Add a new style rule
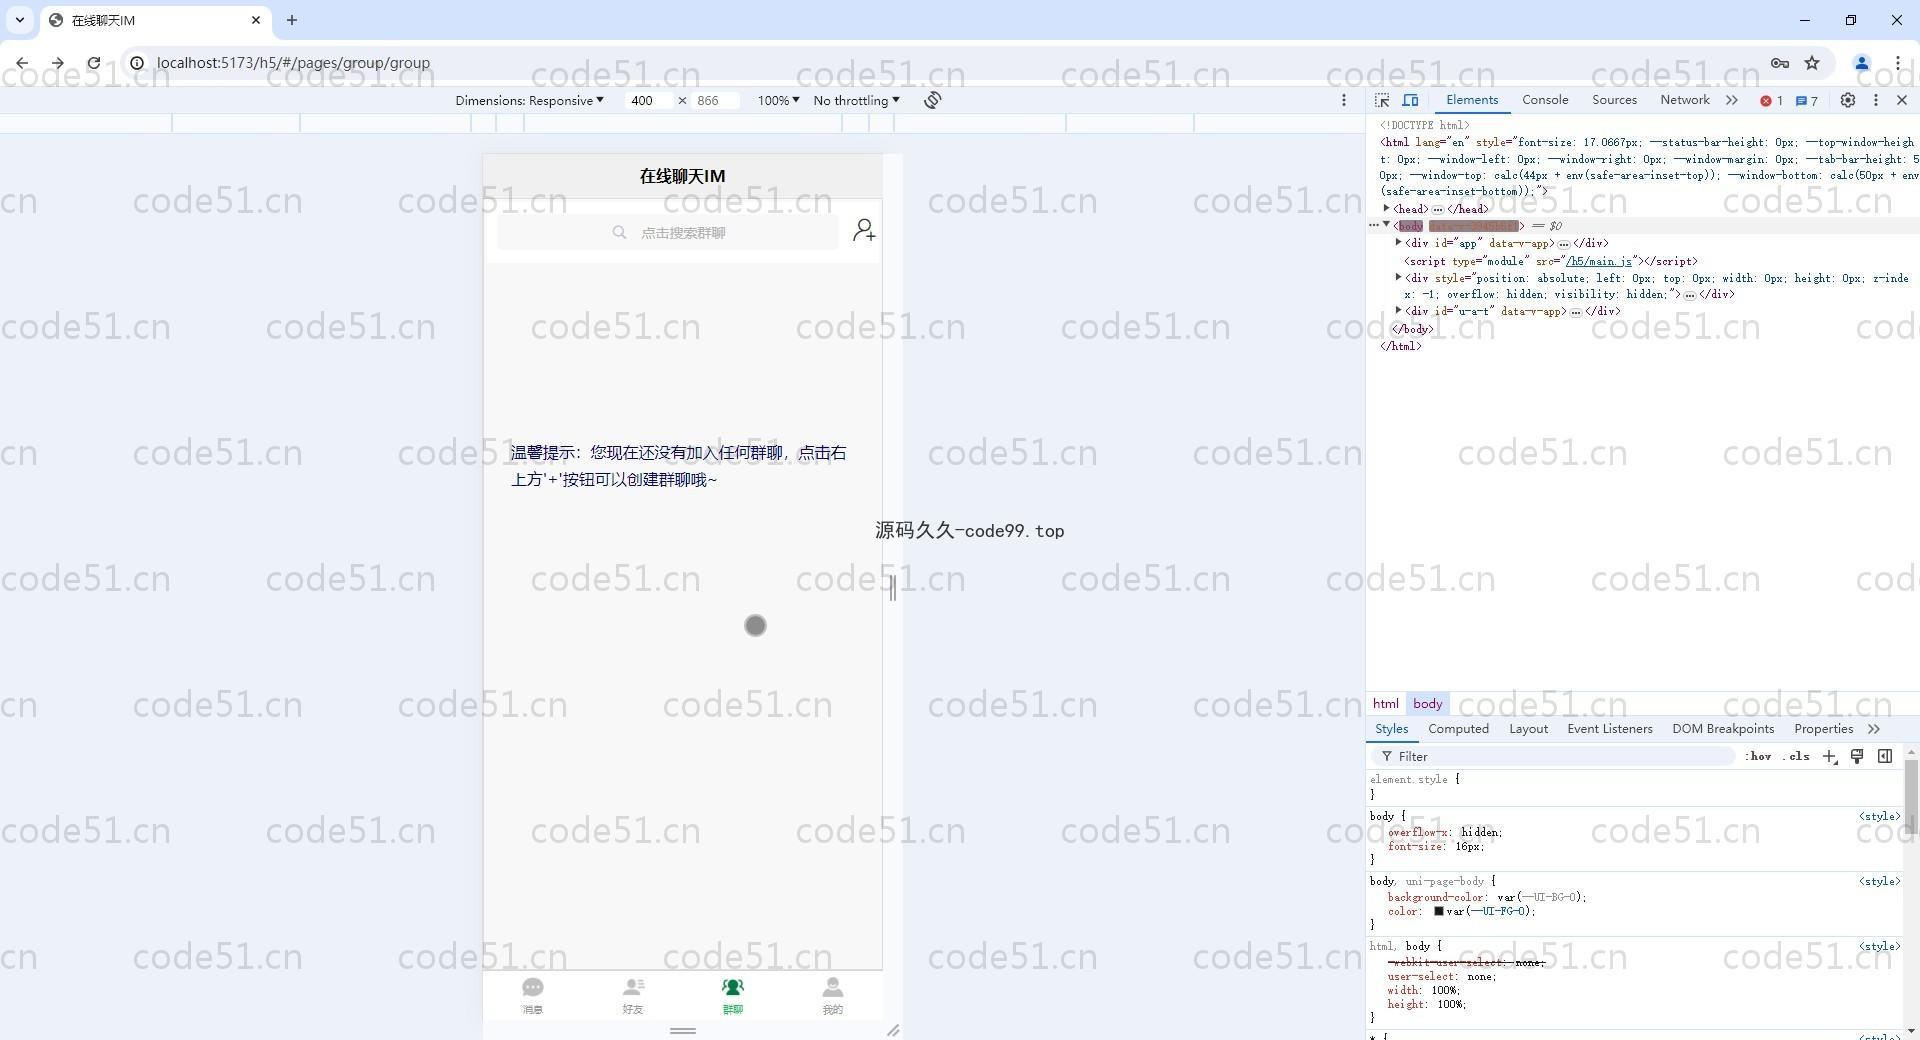1920x1040 pixels. tap(1829, 756)
